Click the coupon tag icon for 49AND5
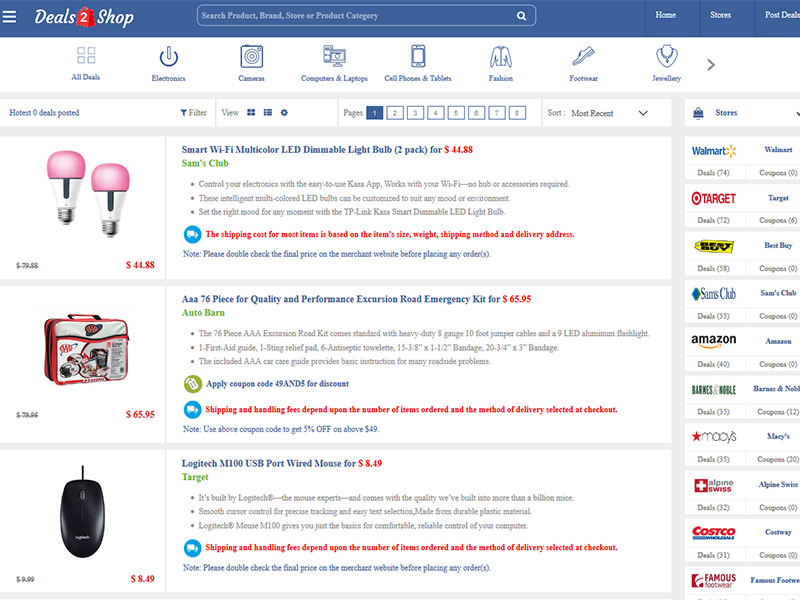Screen dimensions: 800x600 coord(192,384)
